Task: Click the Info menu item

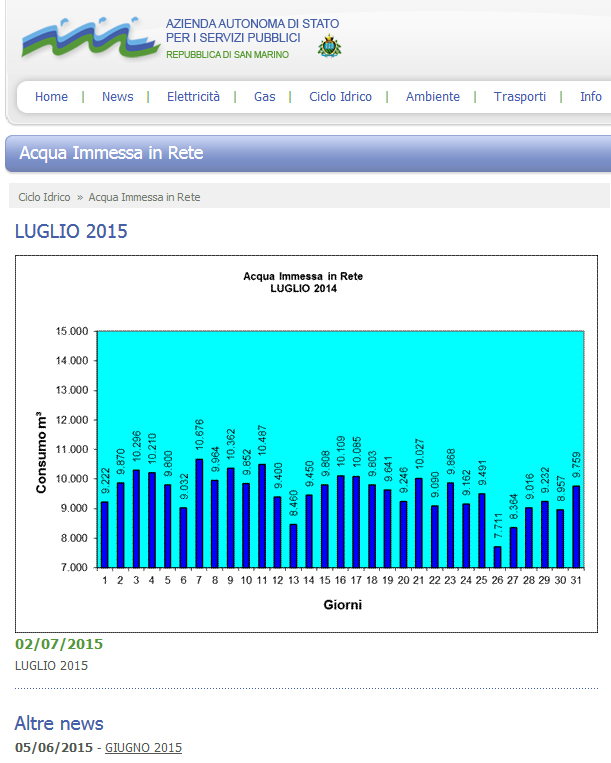Action: pos(590,97)
